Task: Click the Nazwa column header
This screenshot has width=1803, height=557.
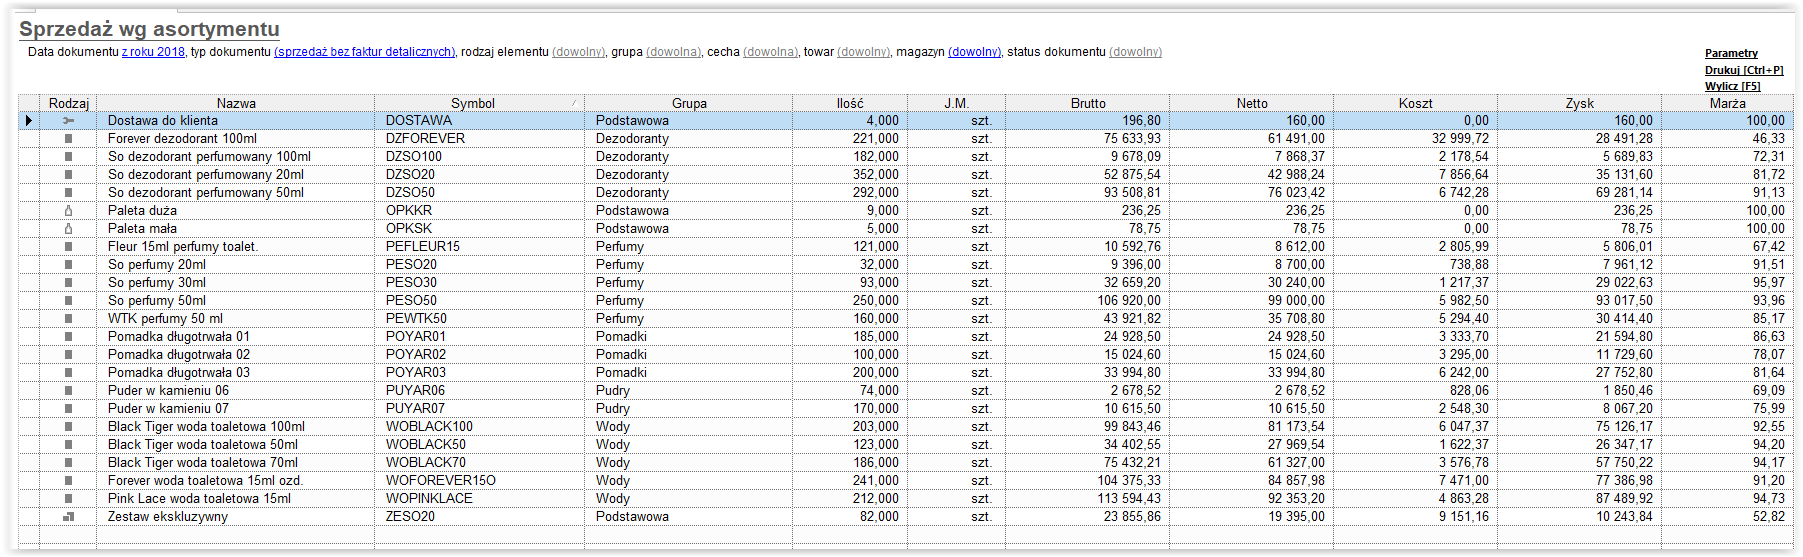Action: click(236, 103)
